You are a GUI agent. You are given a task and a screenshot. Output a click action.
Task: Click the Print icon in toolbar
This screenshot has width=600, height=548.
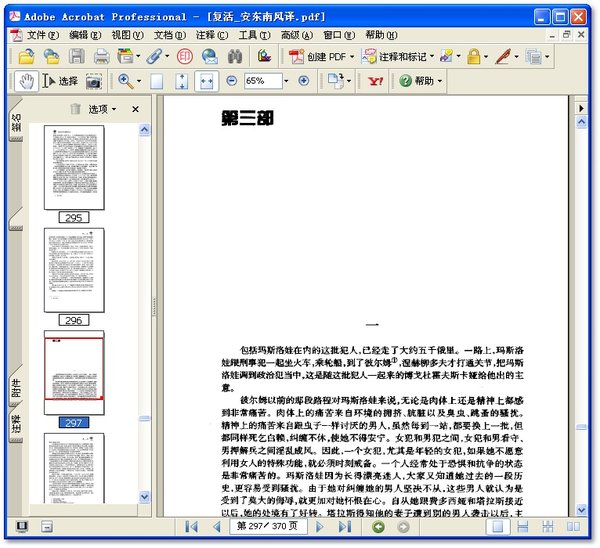pos(99,57)
